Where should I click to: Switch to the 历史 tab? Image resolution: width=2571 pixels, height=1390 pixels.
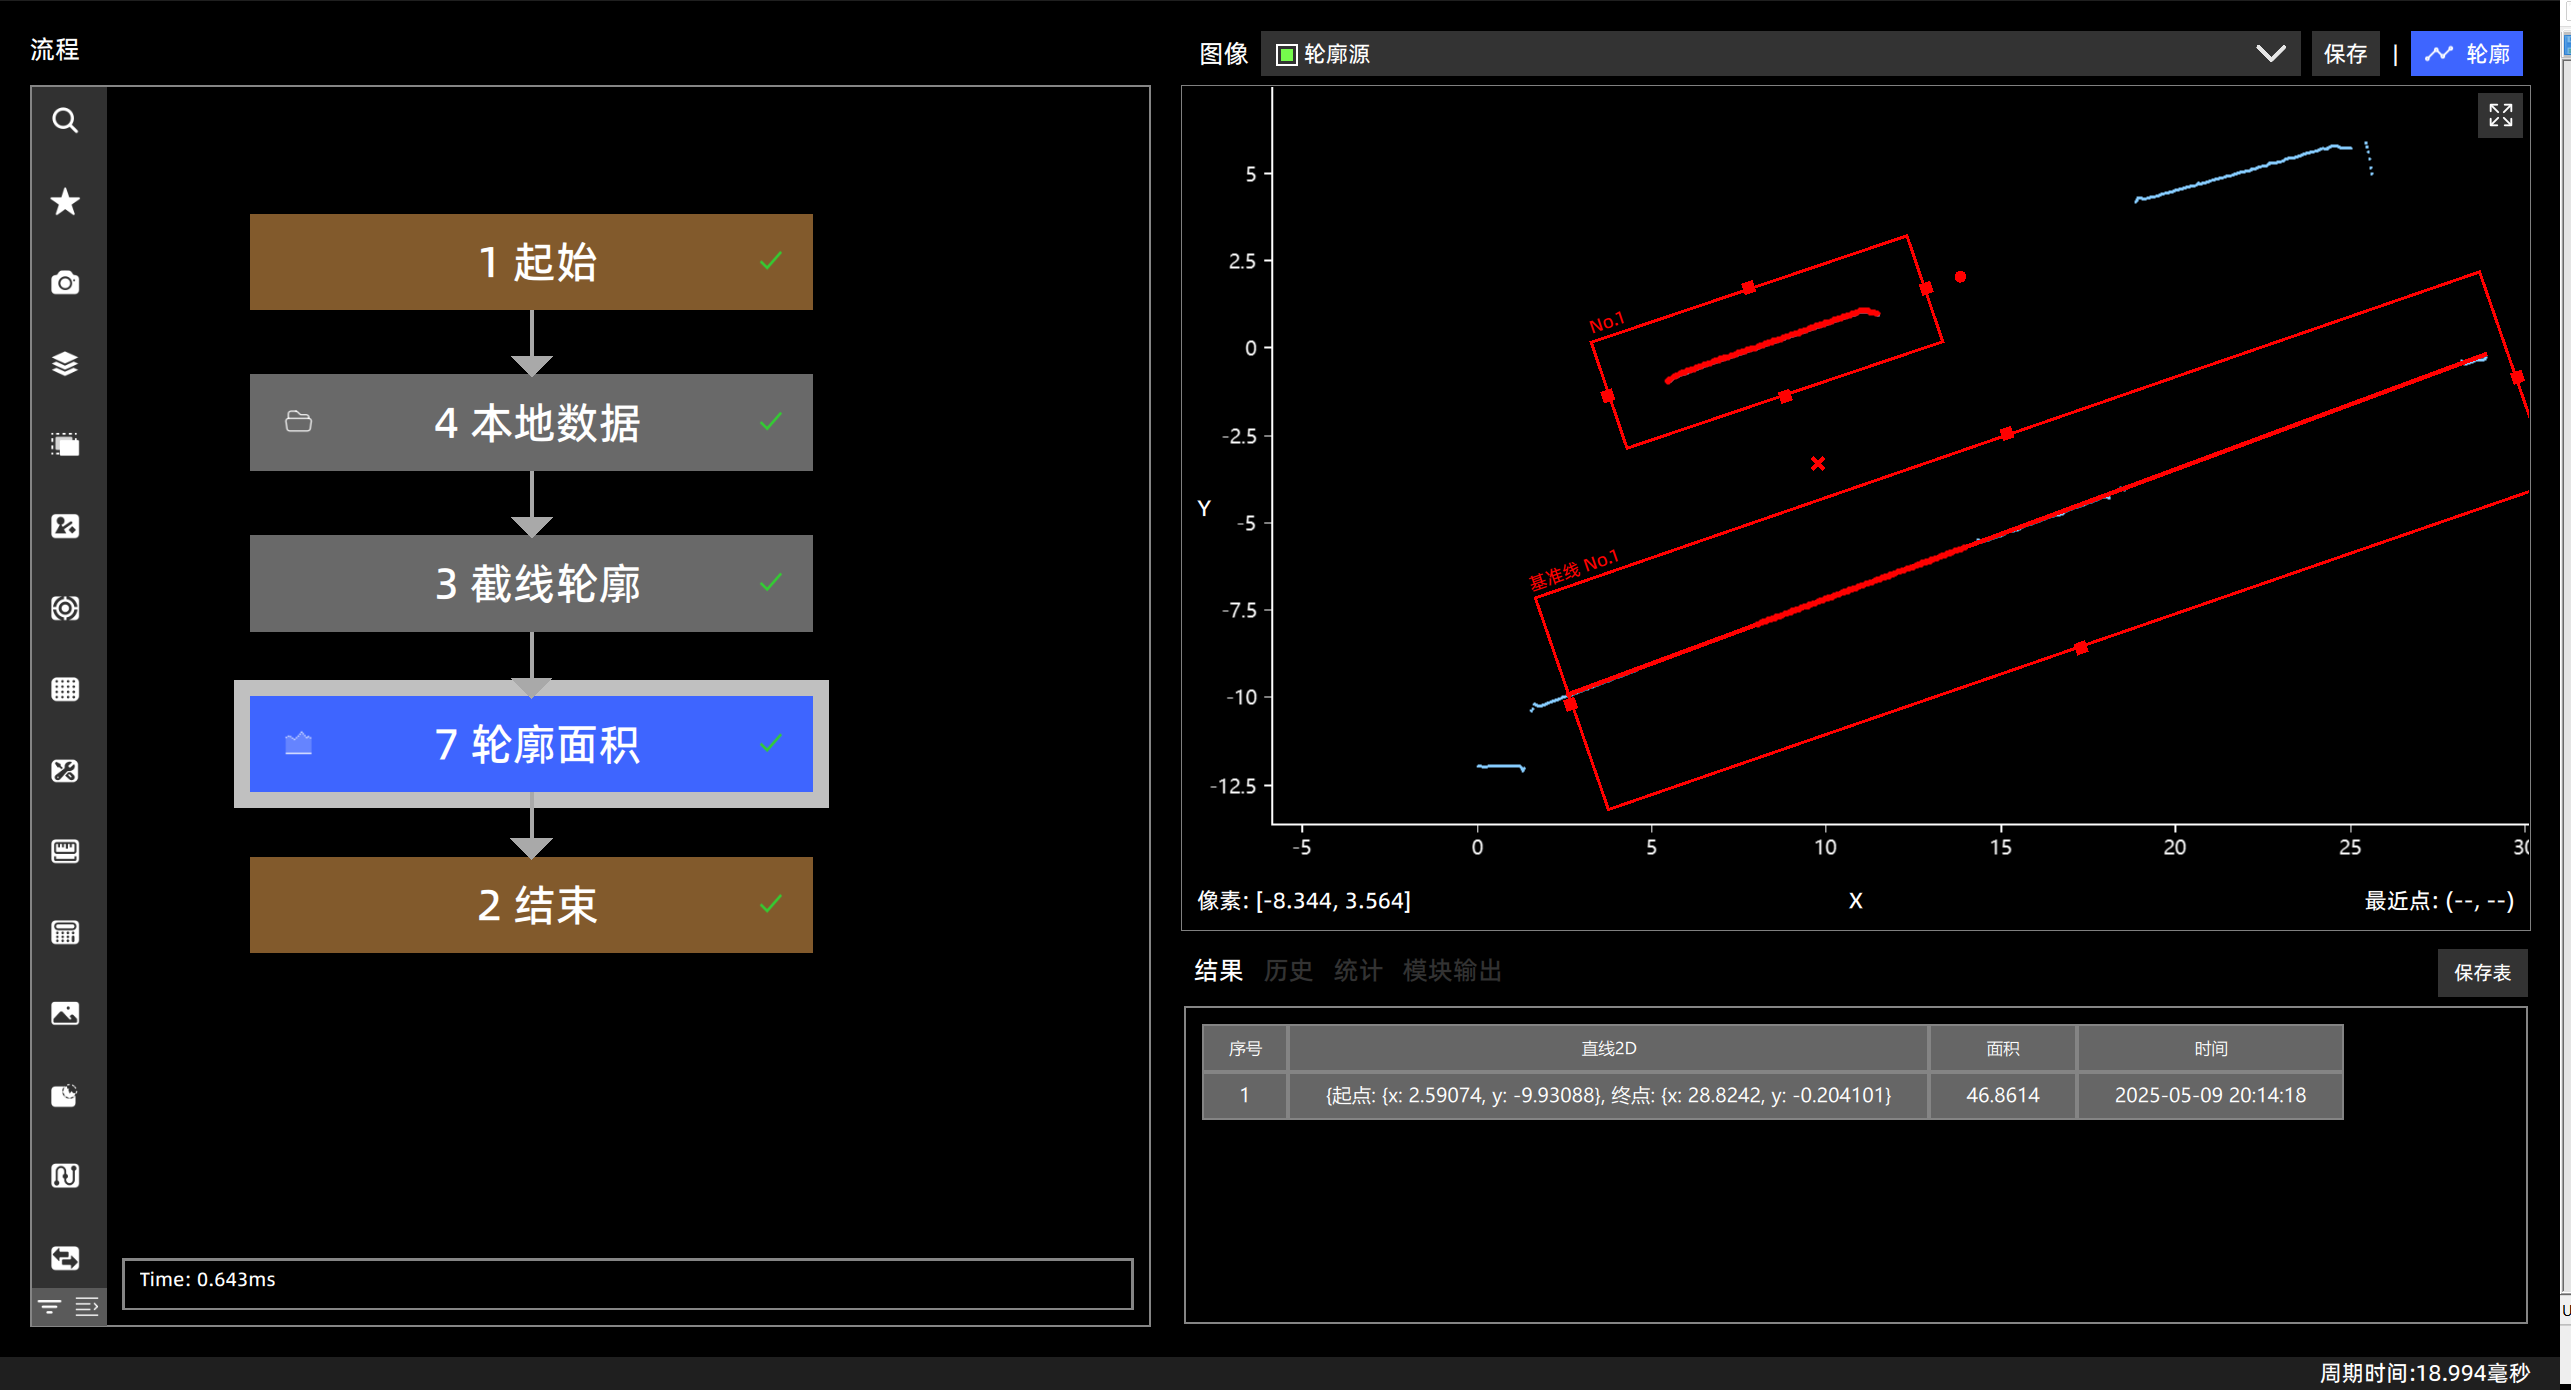pyautogui.click(x=1288, y=970)
